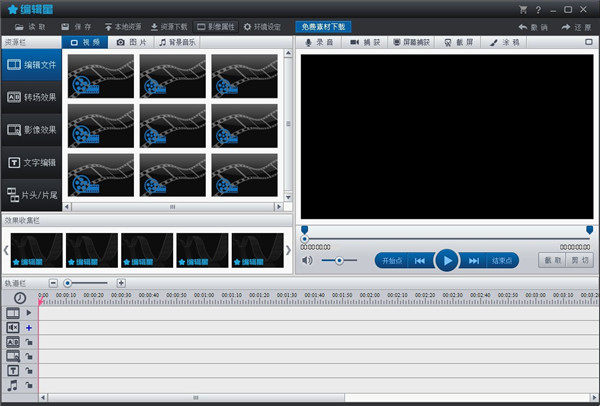Adjust the preview volume slider
This screenshot has height=406, width=600.
tap(340, 260)
